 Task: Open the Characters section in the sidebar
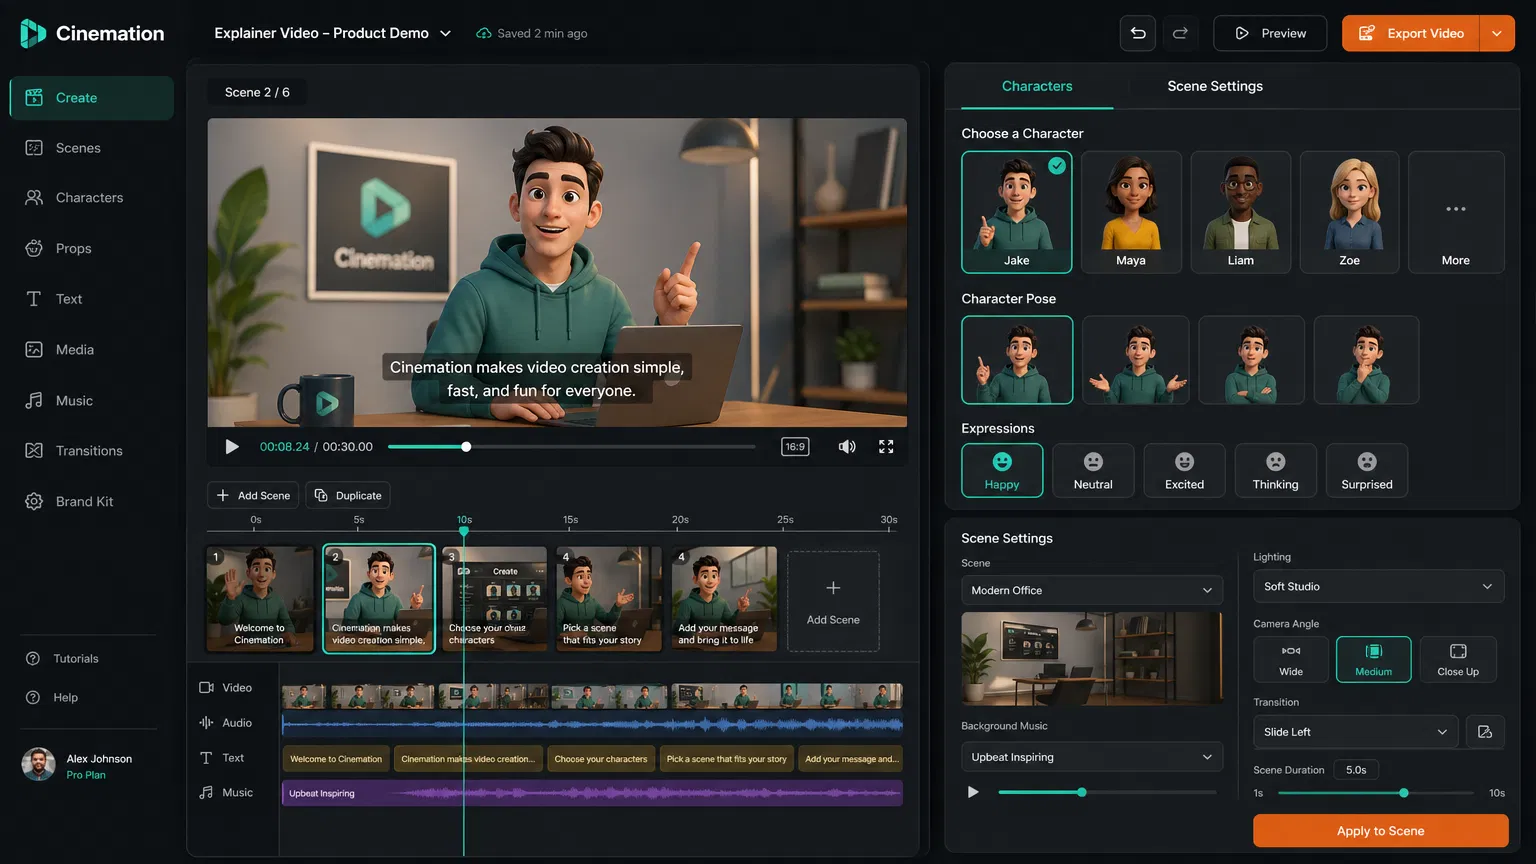[x=89, y=197]
